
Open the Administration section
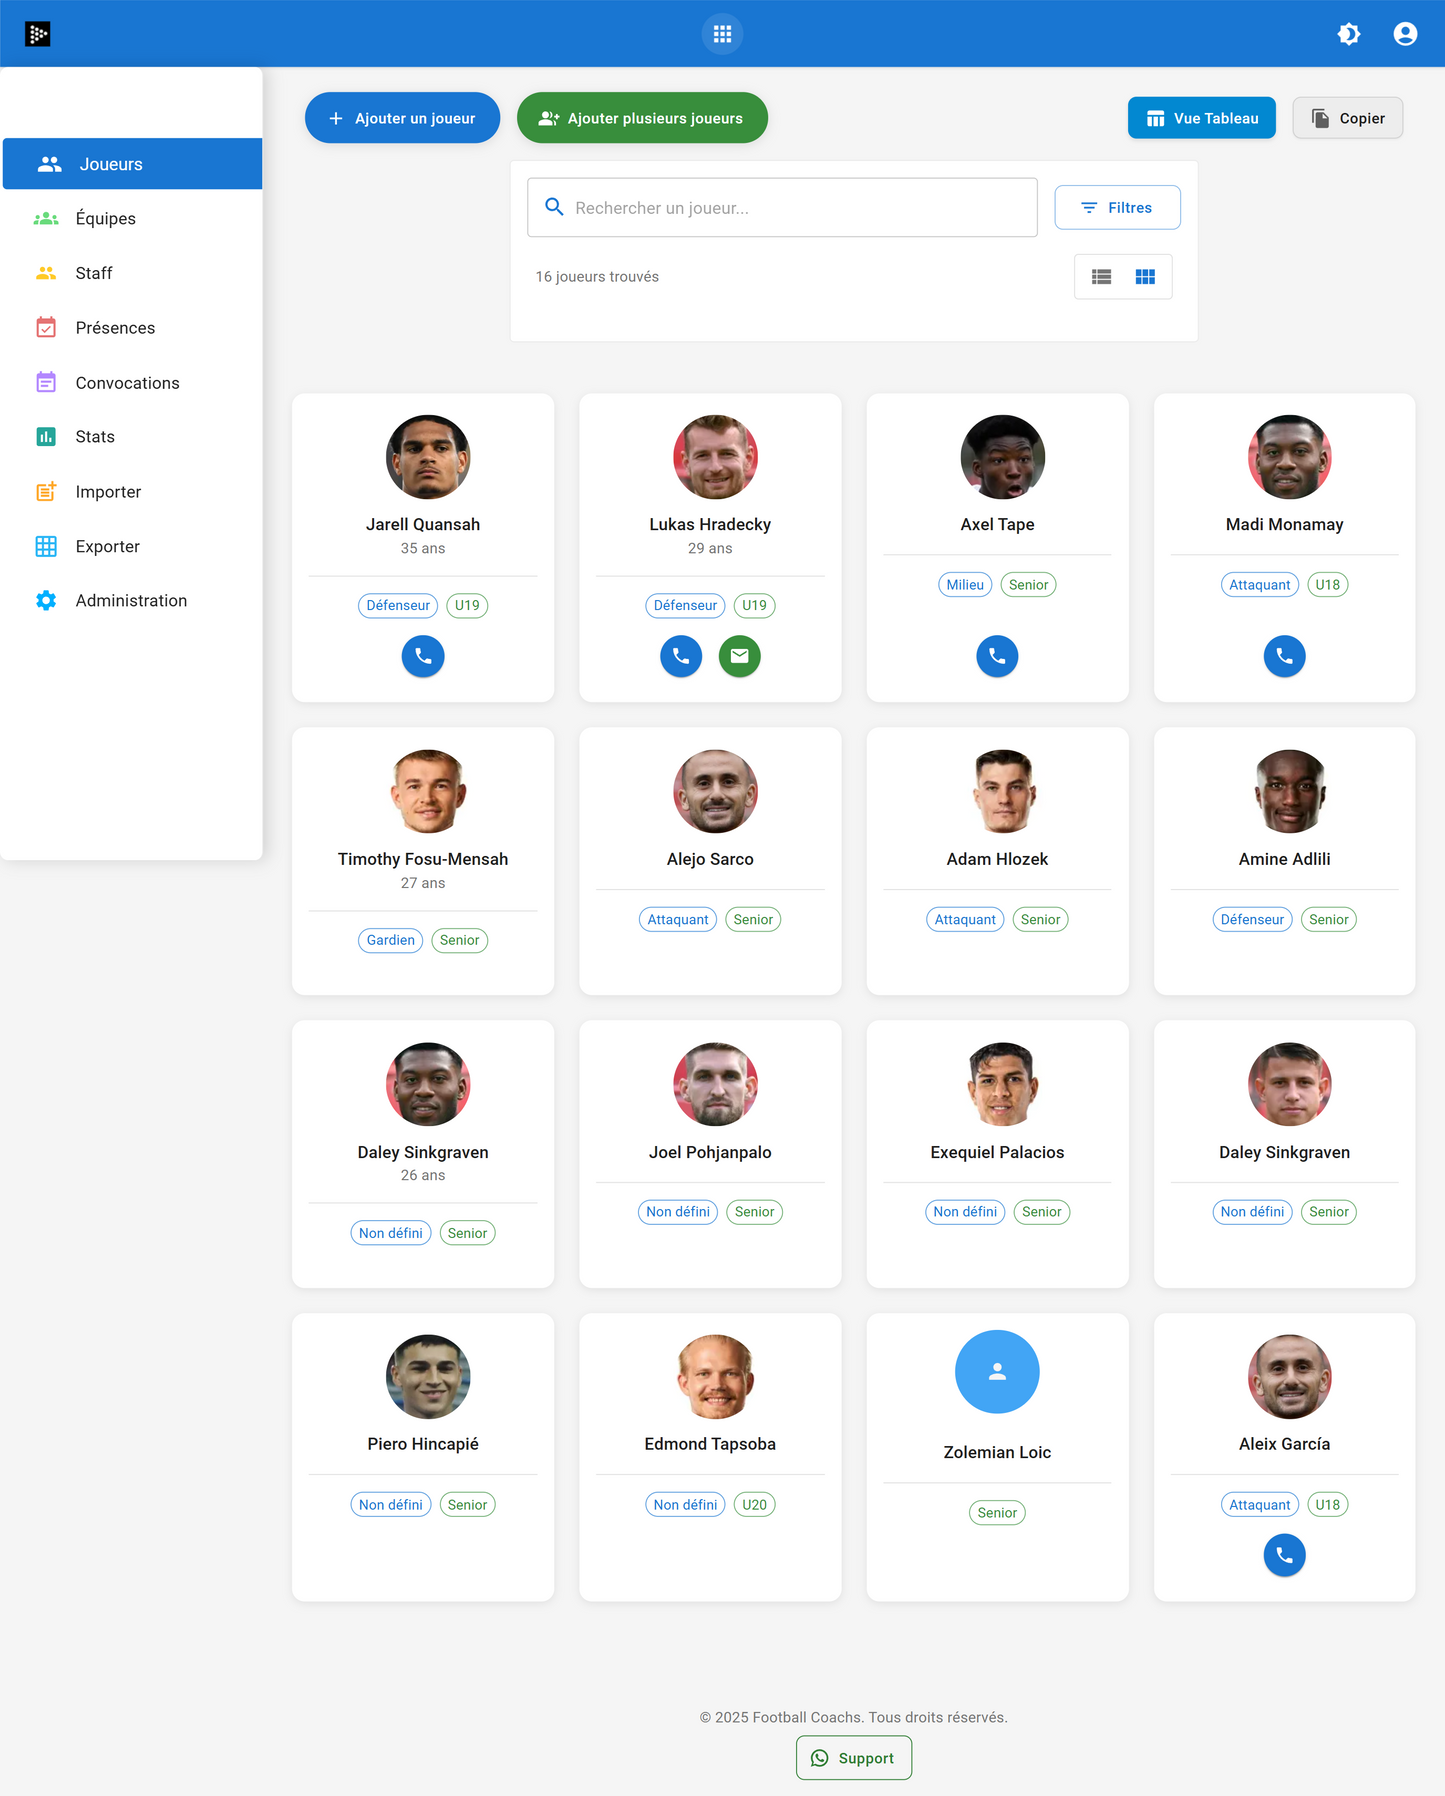(x=131, y=601)
